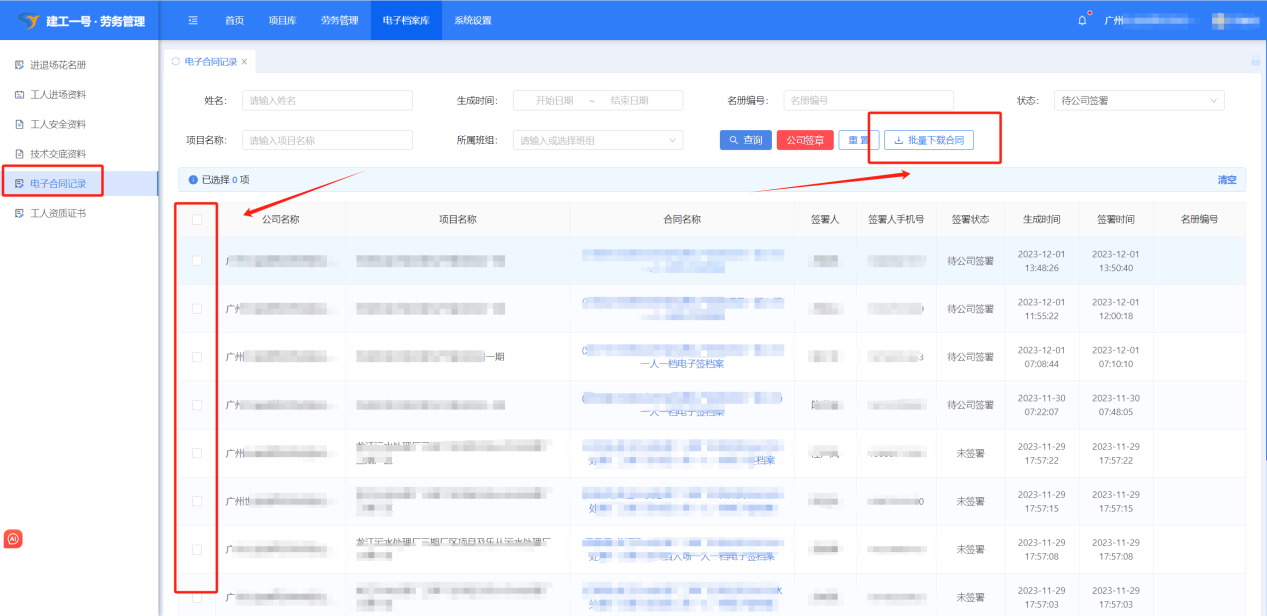The image size is (1267, 616).
Task: Click the notification bell icon
Action: click(x=1082, y=20)
